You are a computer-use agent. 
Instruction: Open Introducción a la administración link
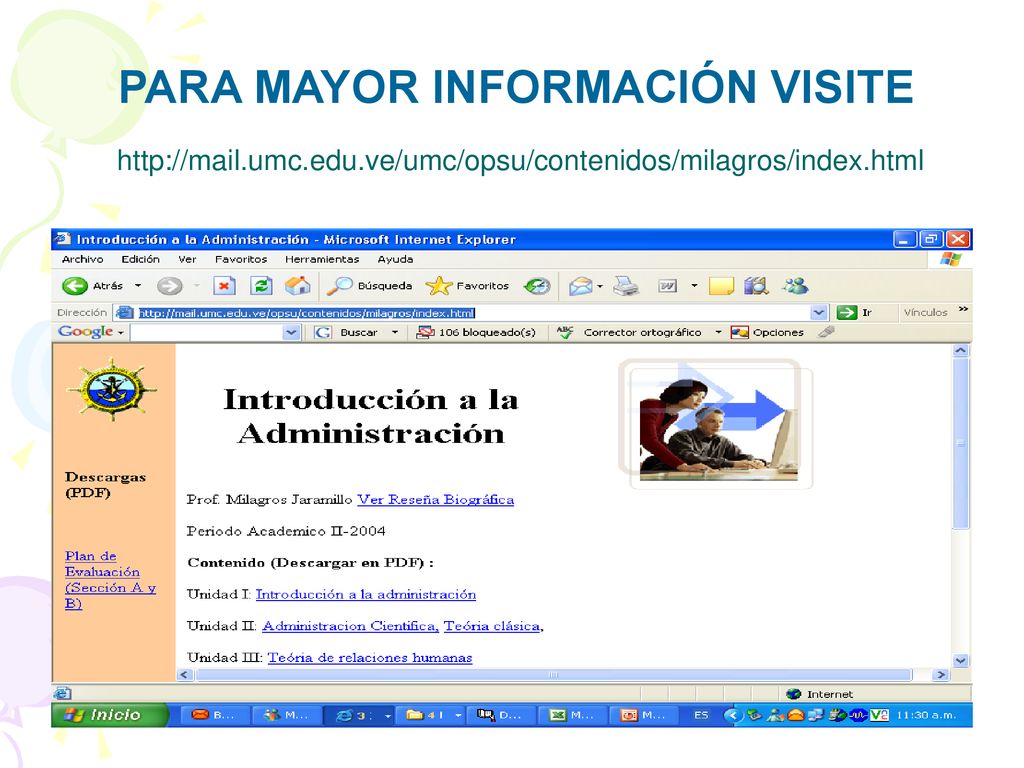(366, 594)
